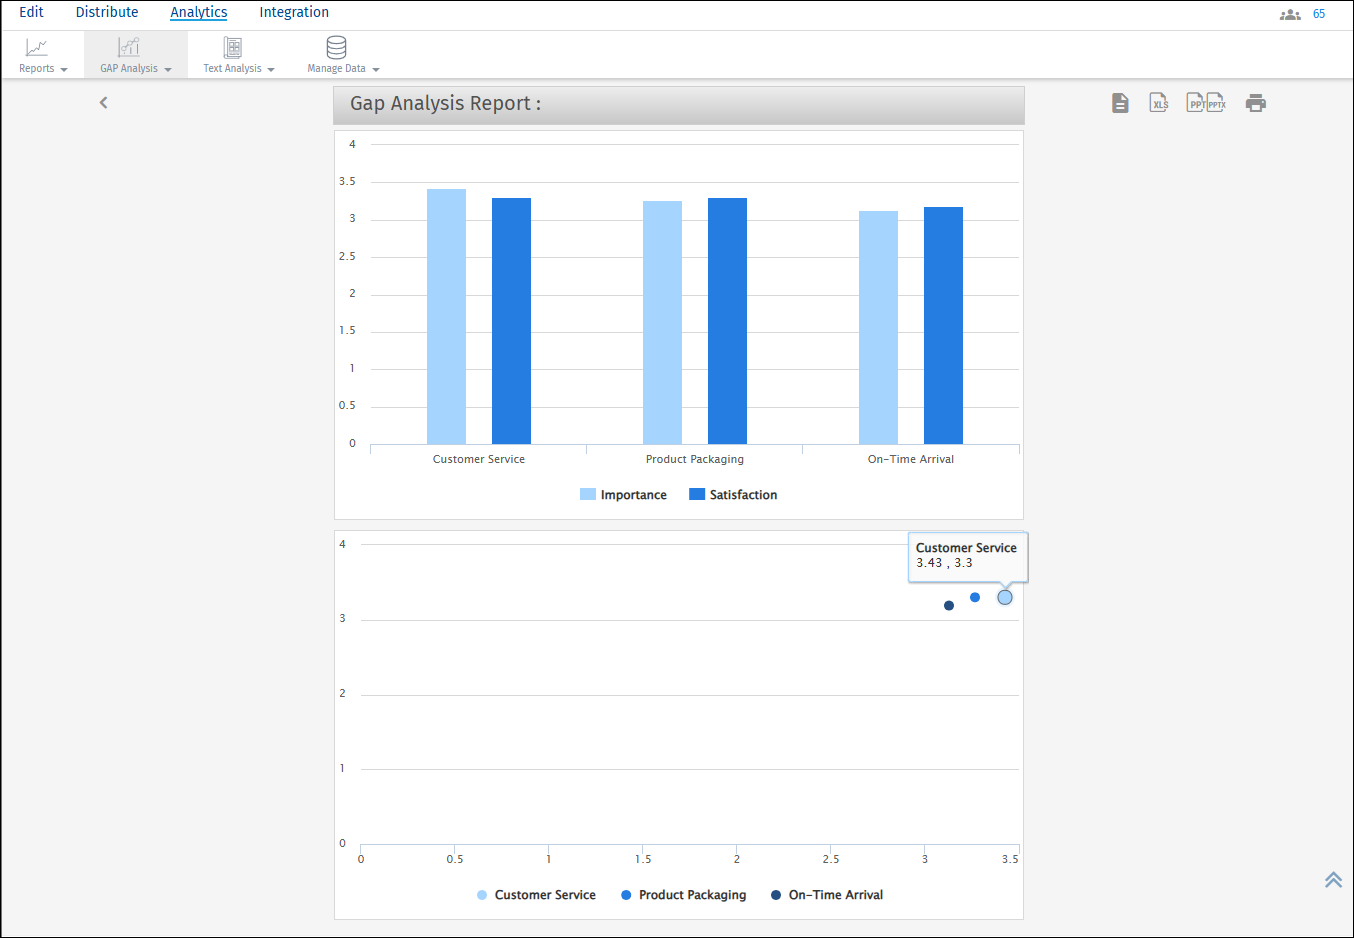Open the Manage Data database icon
This screenshot has width=1354, height=938.
pyautogui.click(x=336, y=46)
